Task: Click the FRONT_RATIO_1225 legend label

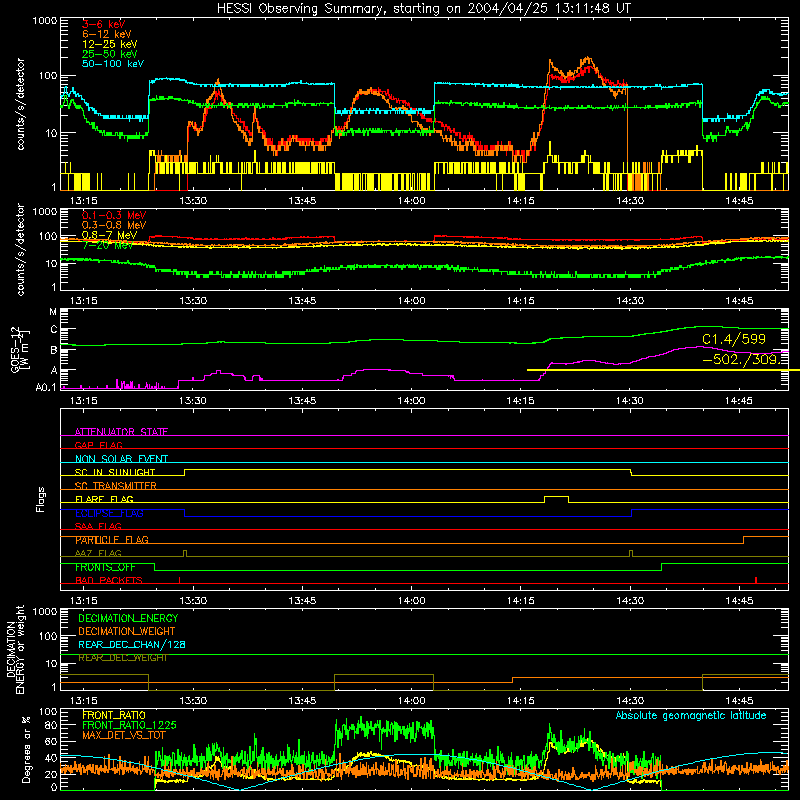Action: pos(129,725)
